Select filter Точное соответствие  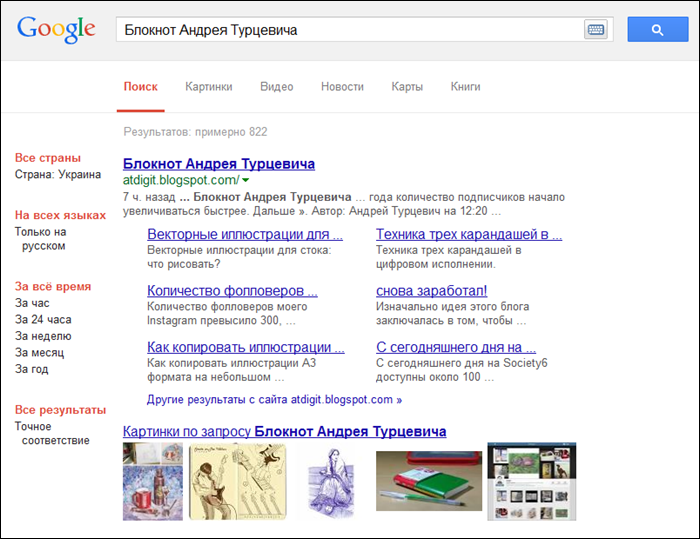click(x=52, y=434)
